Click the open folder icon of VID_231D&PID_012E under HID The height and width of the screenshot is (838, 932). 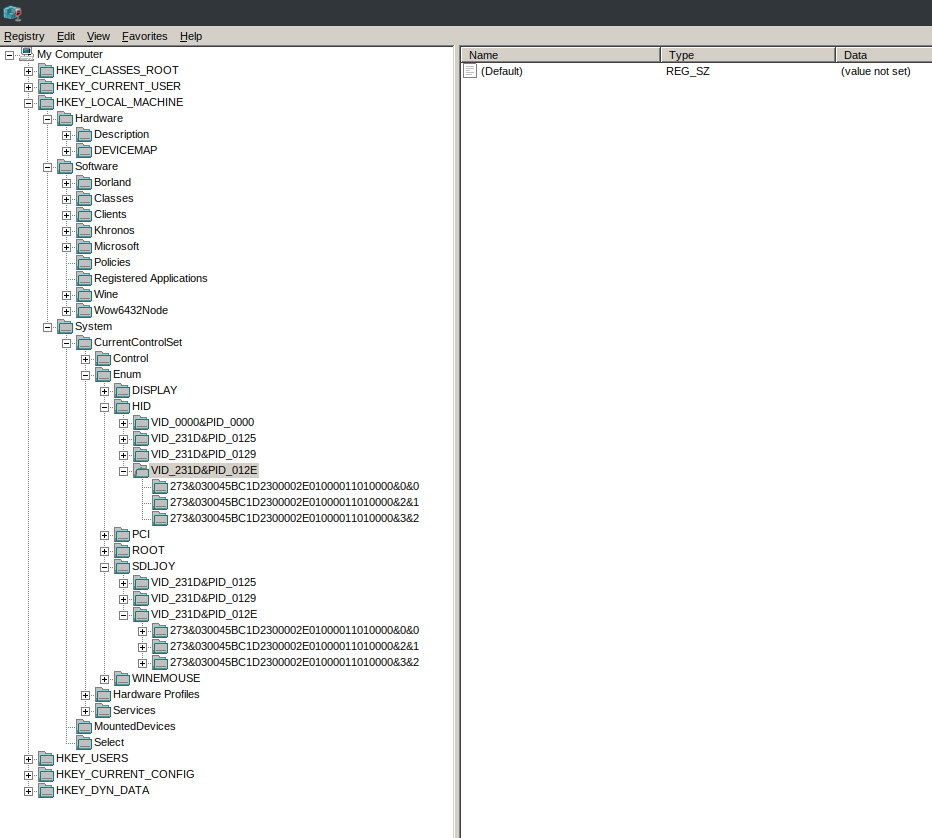141,470
